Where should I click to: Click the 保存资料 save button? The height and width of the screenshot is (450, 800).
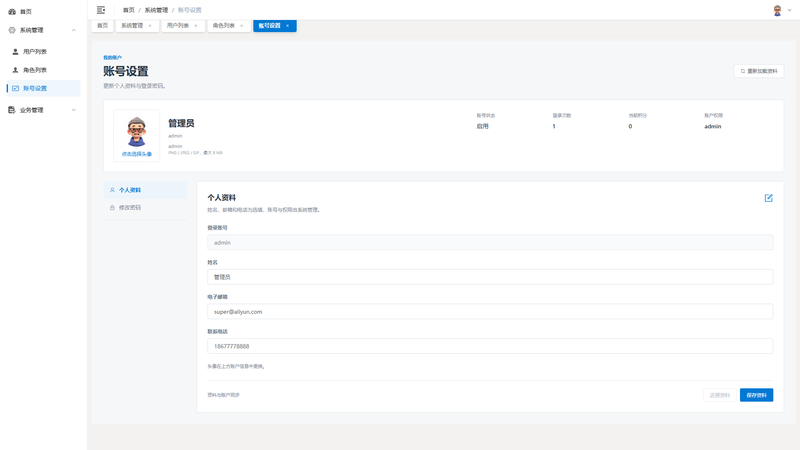click(756, 395)
